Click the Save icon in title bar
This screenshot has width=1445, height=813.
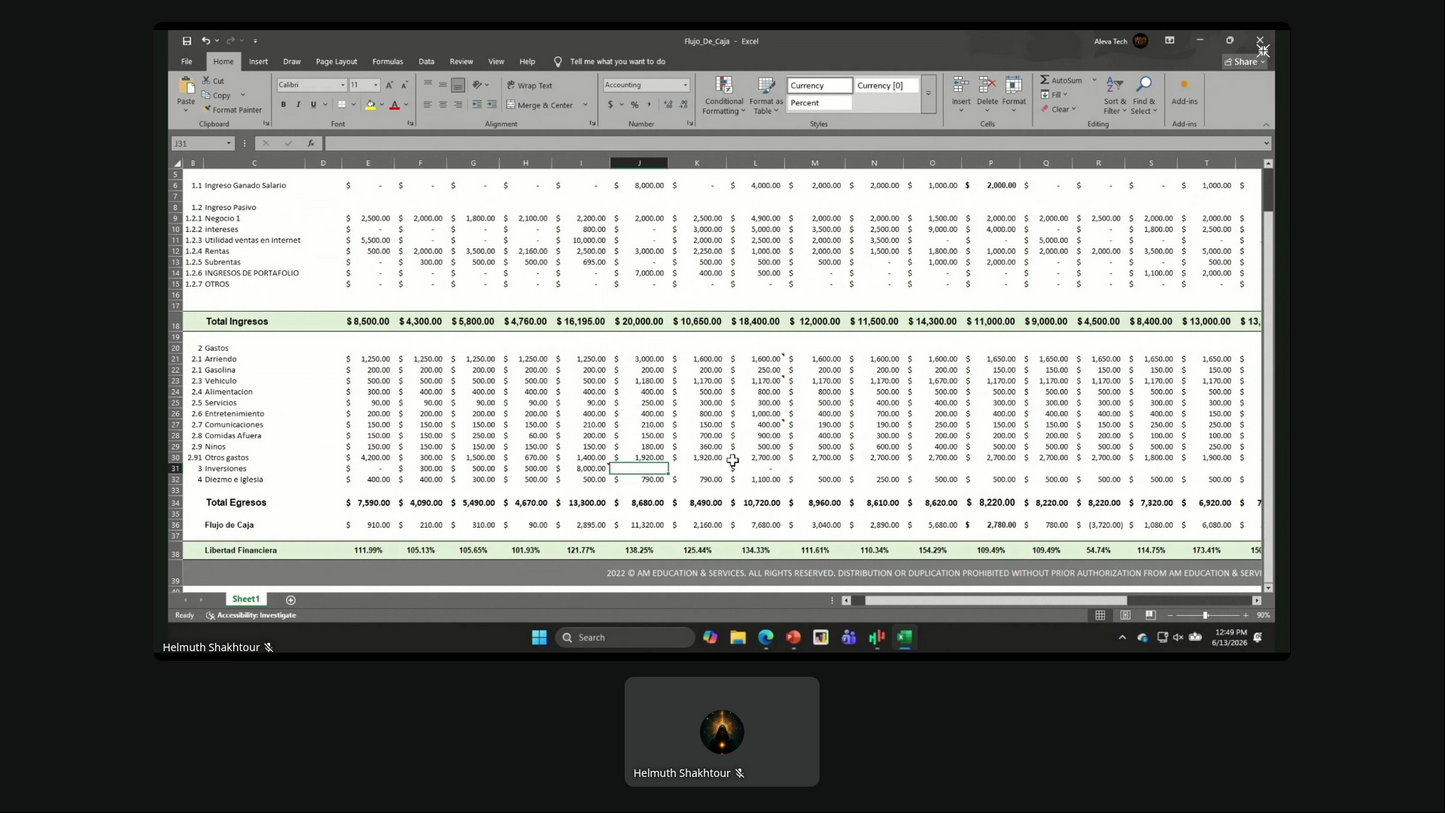[x=187, y=41]
